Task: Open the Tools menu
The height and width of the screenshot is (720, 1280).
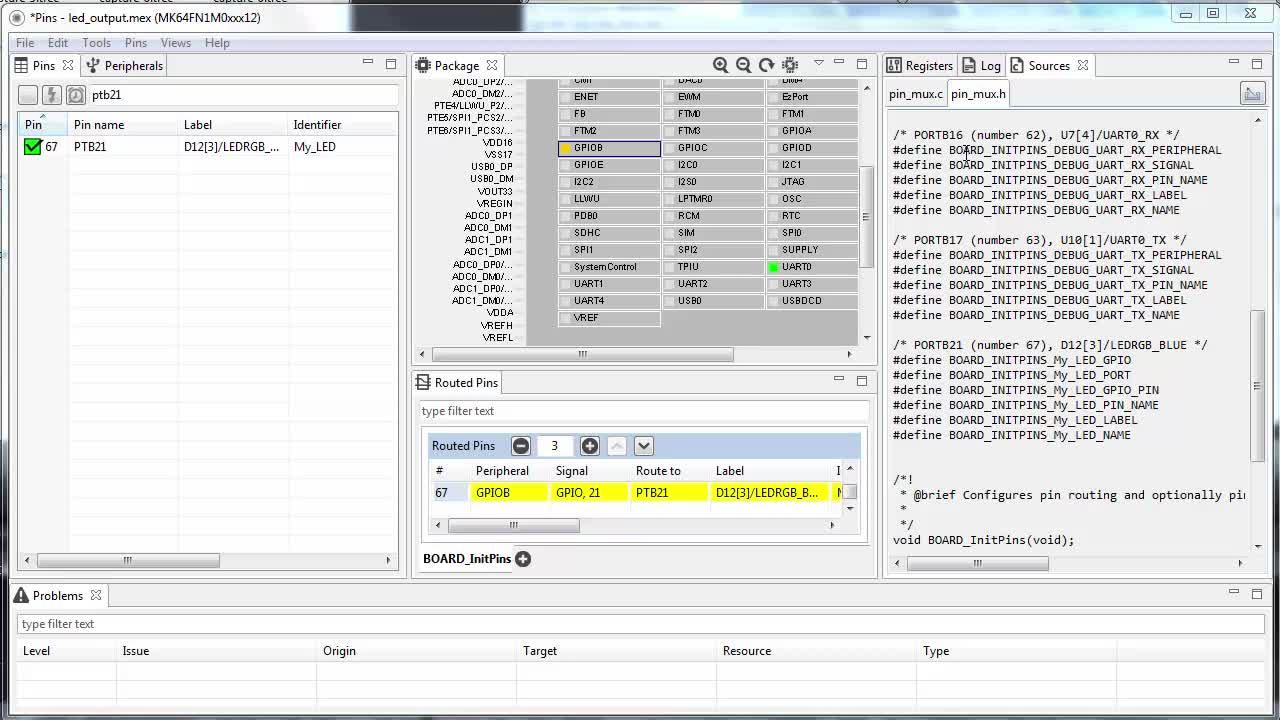Action: [x=96, y=43]
